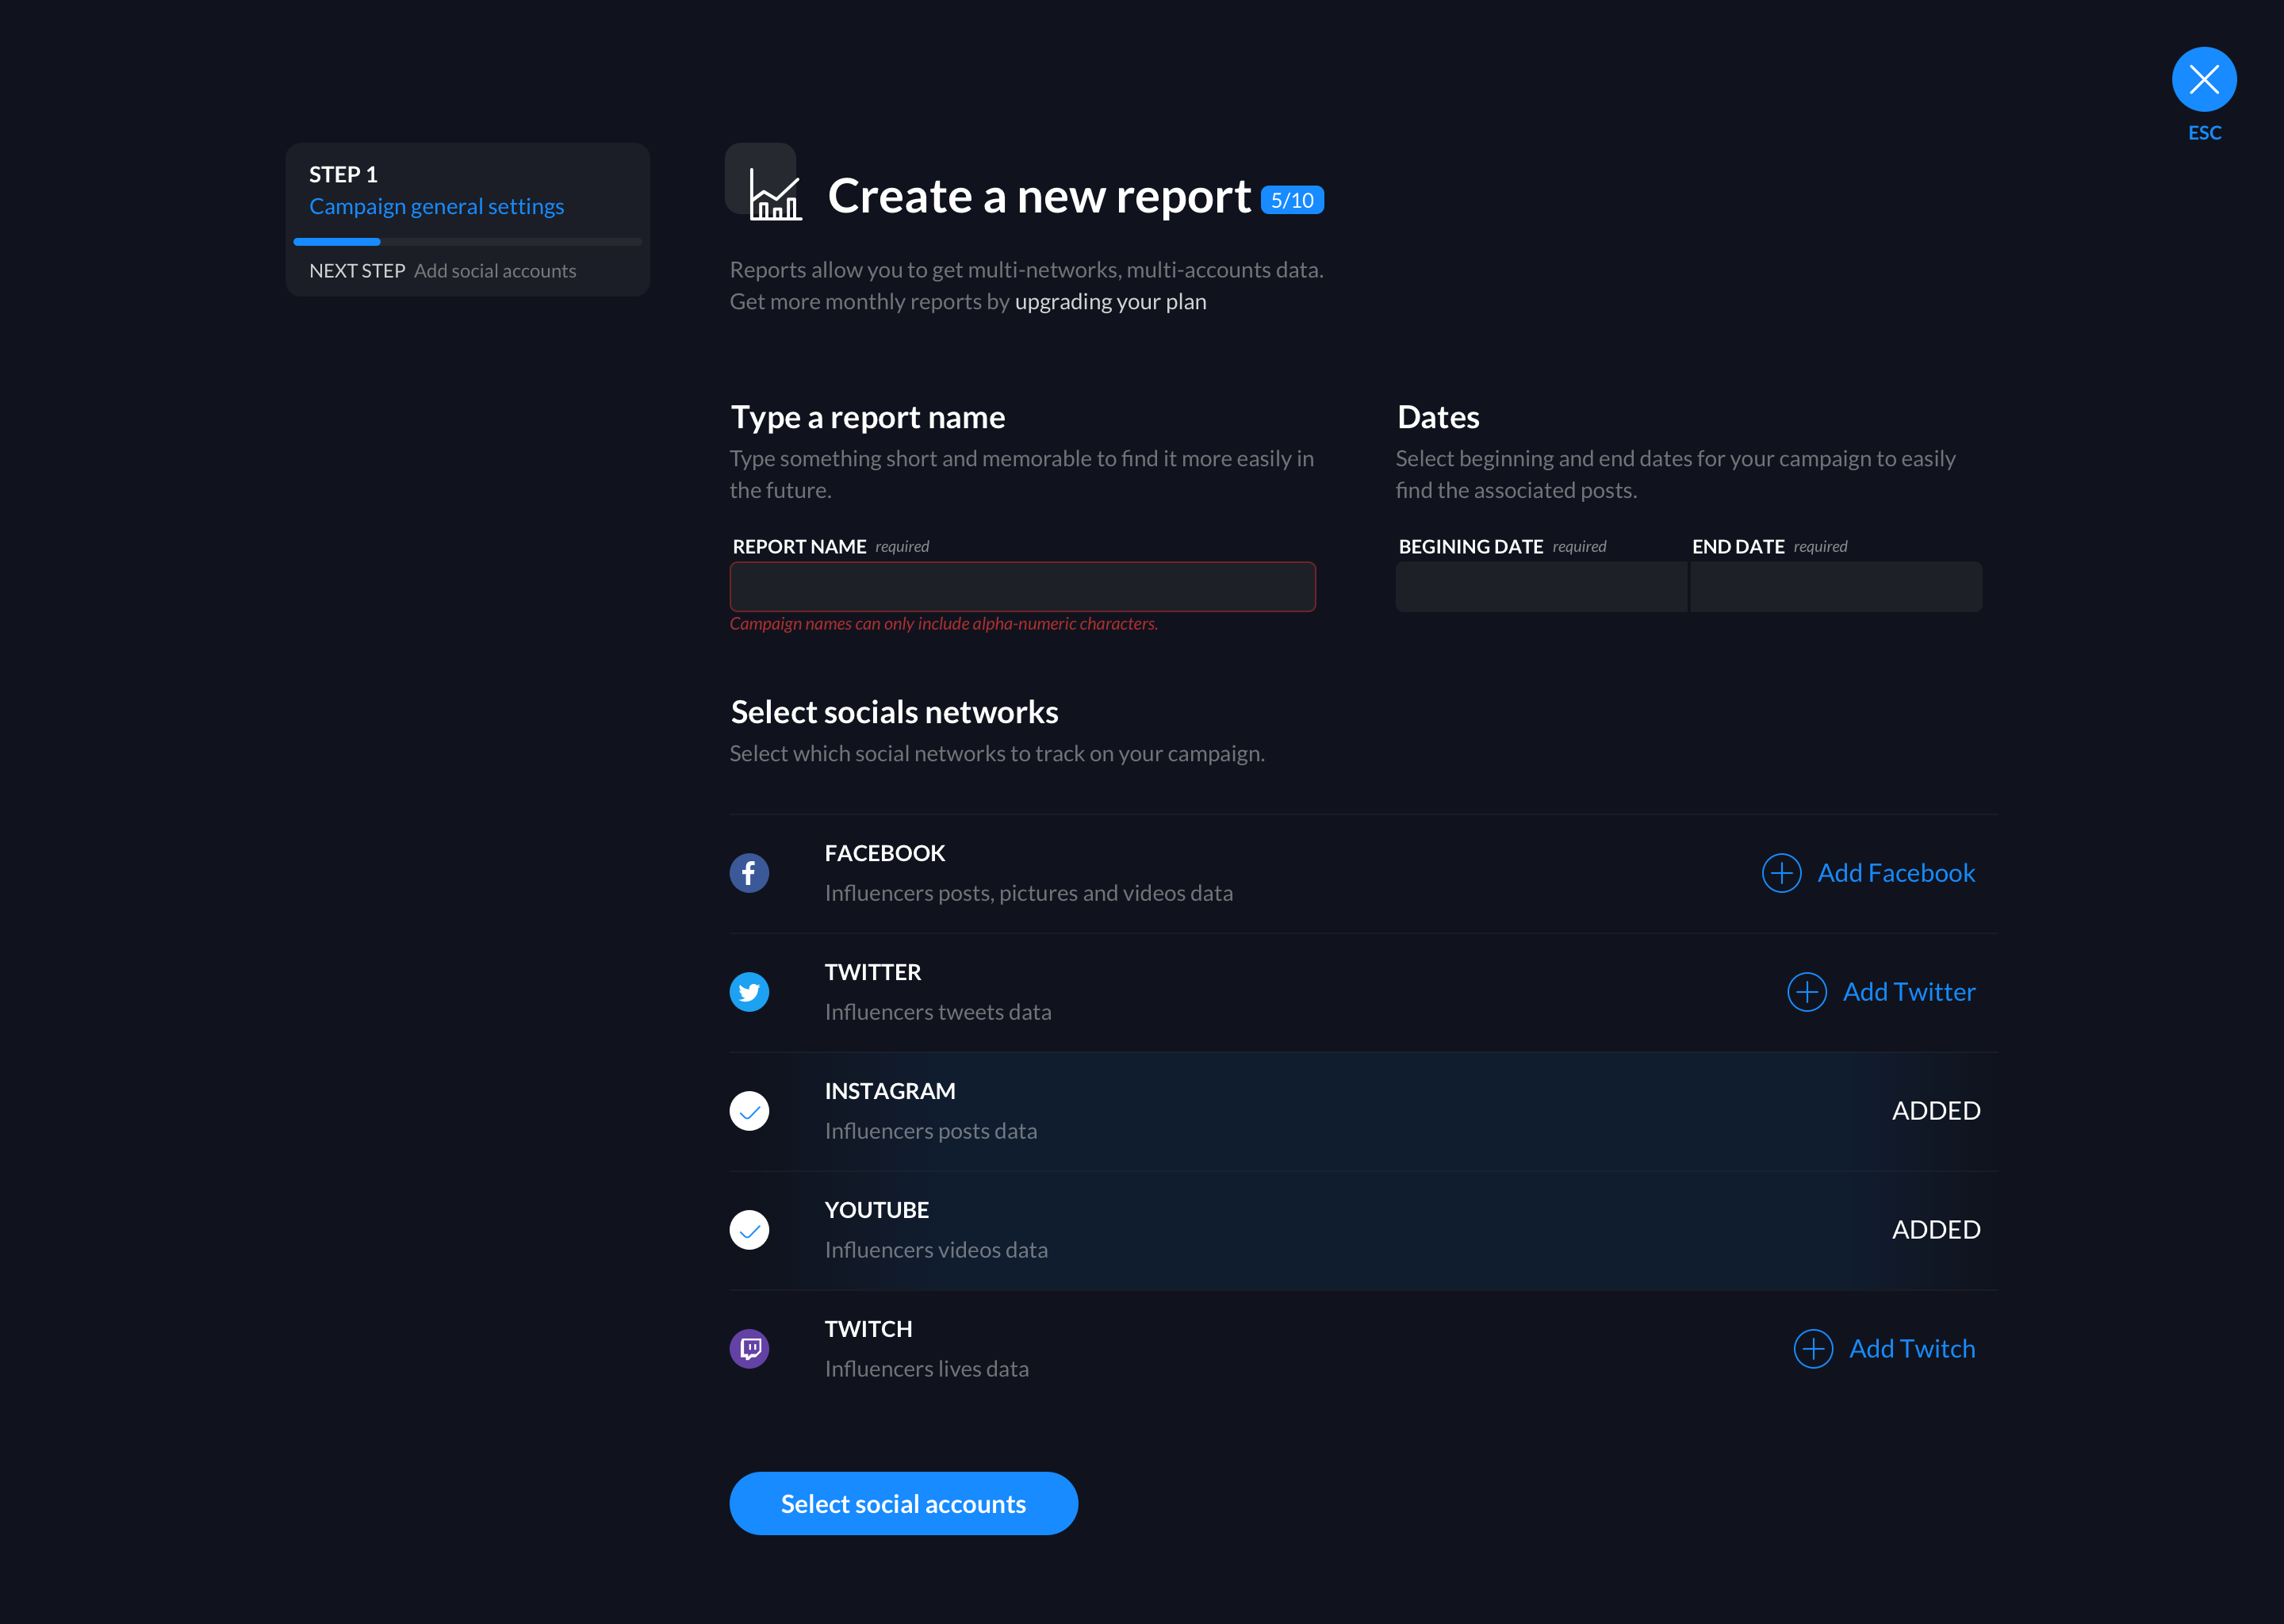Open the End Date picker field
This screenshot has width=2284, height=1624.
pyautogui.click(x=1835, y=587)
